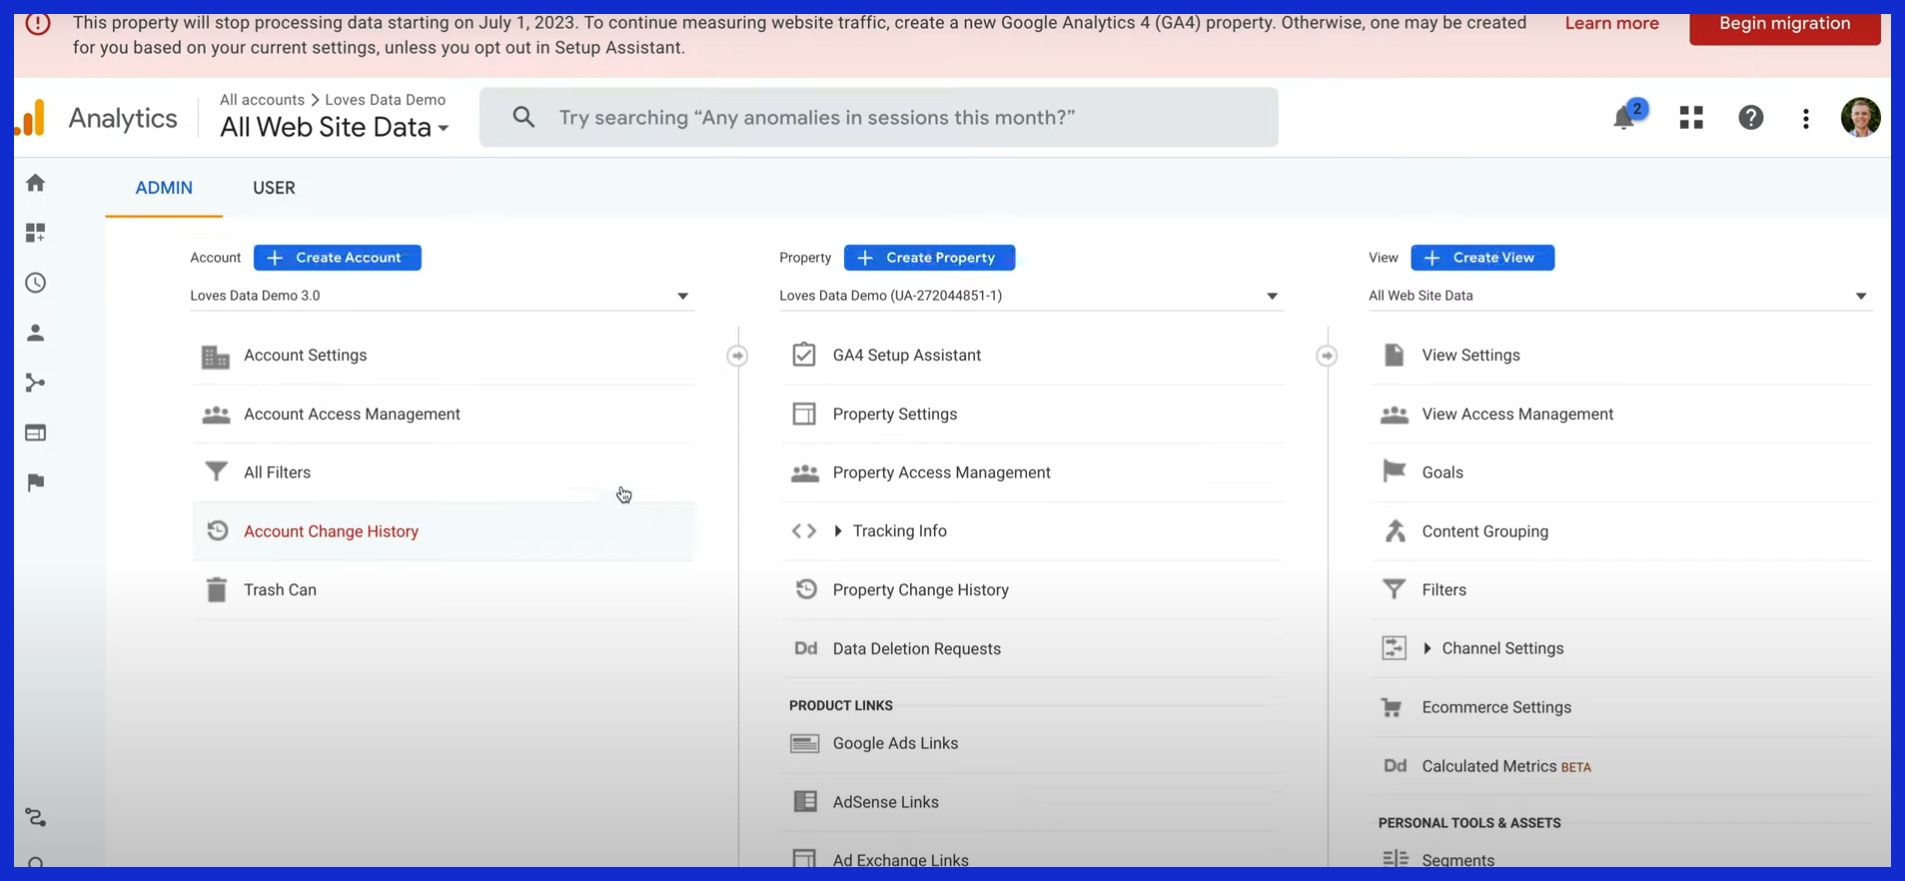
Task: Click the Account Settings building icon
Action: click(216, 356)
